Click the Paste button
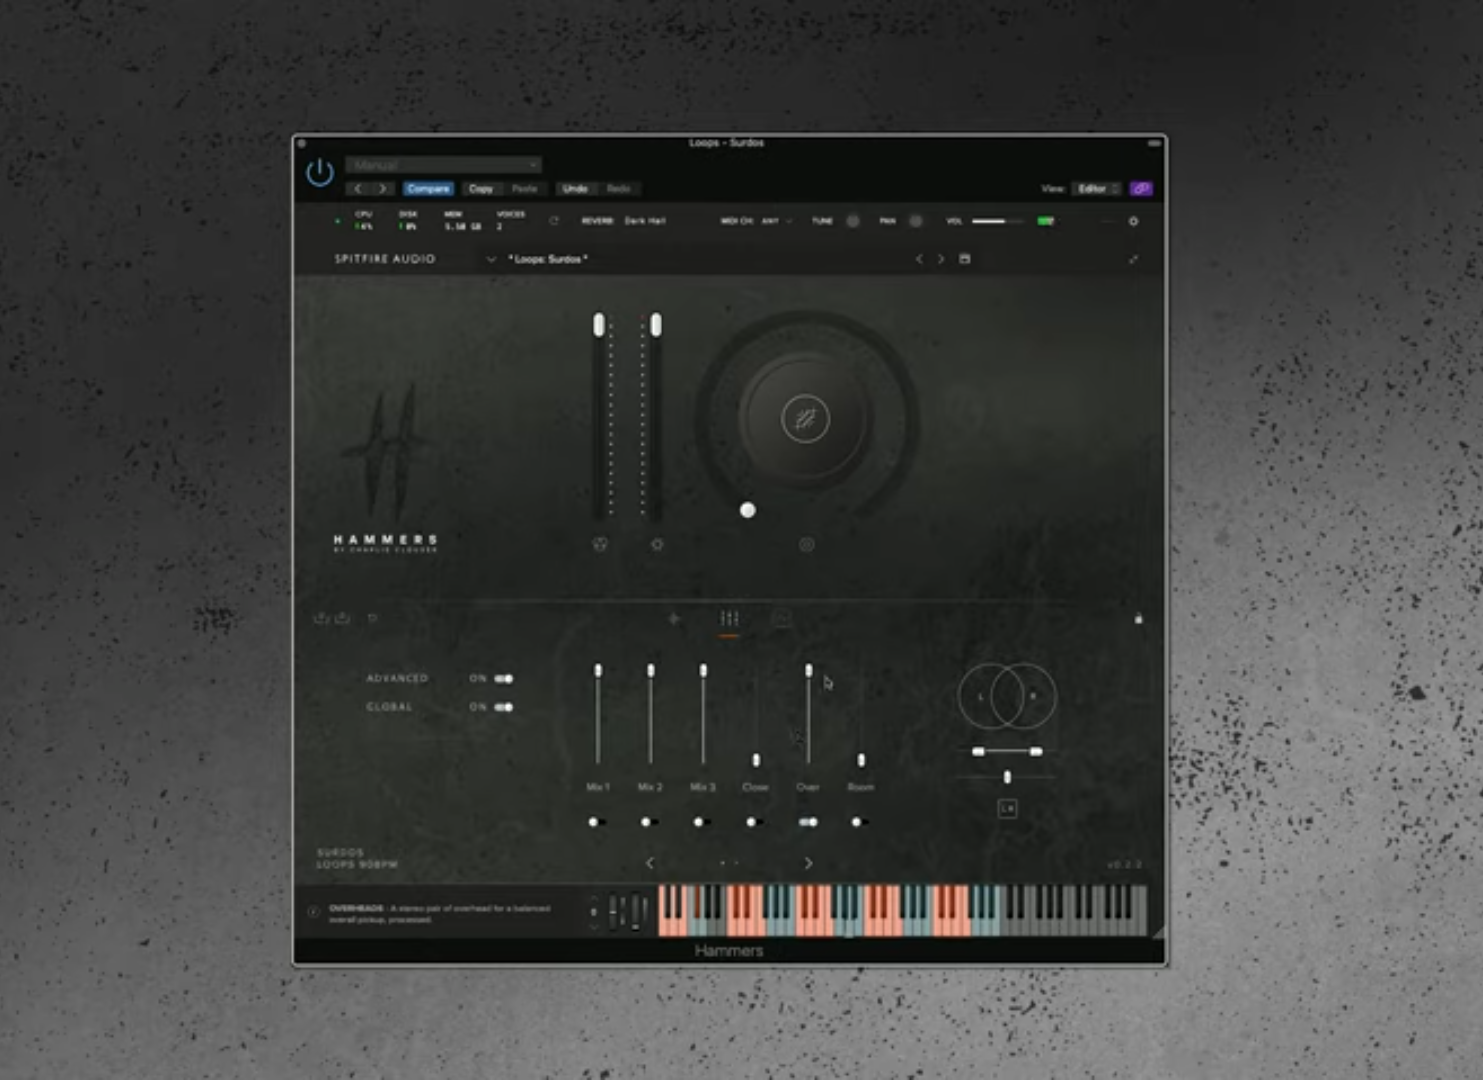The height and width of the screenshot is (1080, 1483). 525,188
